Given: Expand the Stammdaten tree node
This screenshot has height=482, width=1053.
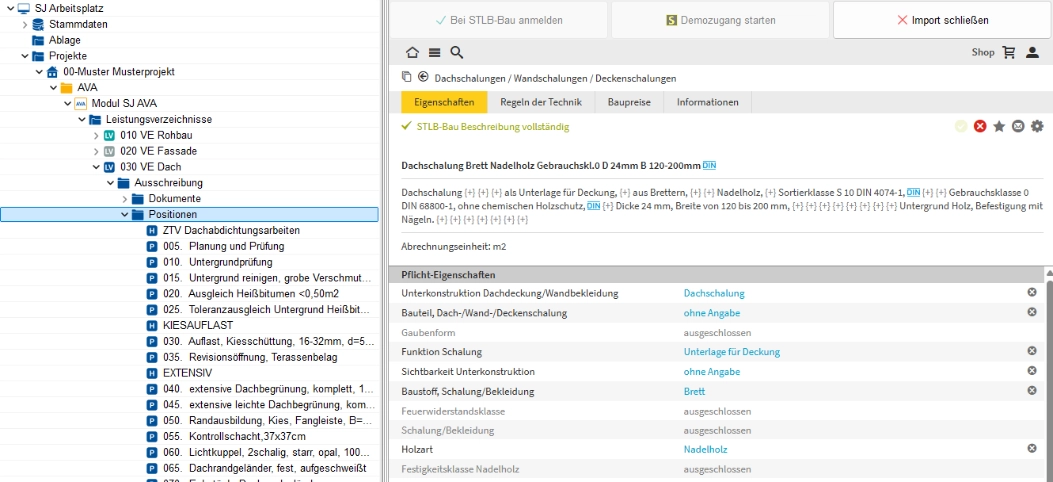Looking at the screenshot, I should 25,24.
